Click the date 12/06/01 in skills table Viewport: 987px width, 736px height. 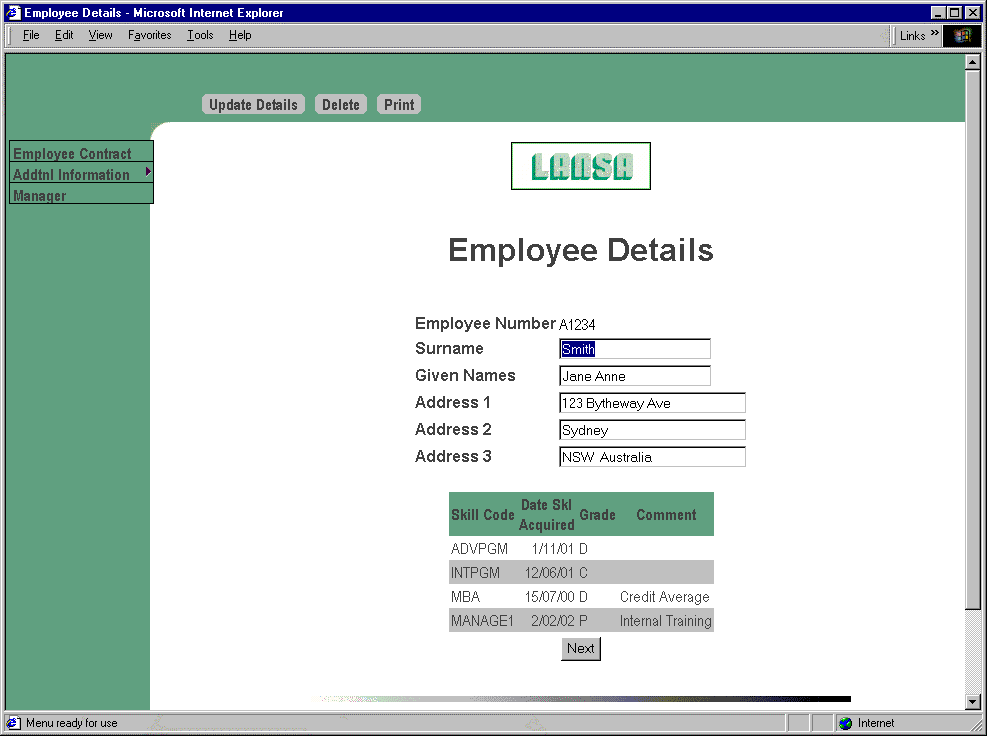[549, 573]
